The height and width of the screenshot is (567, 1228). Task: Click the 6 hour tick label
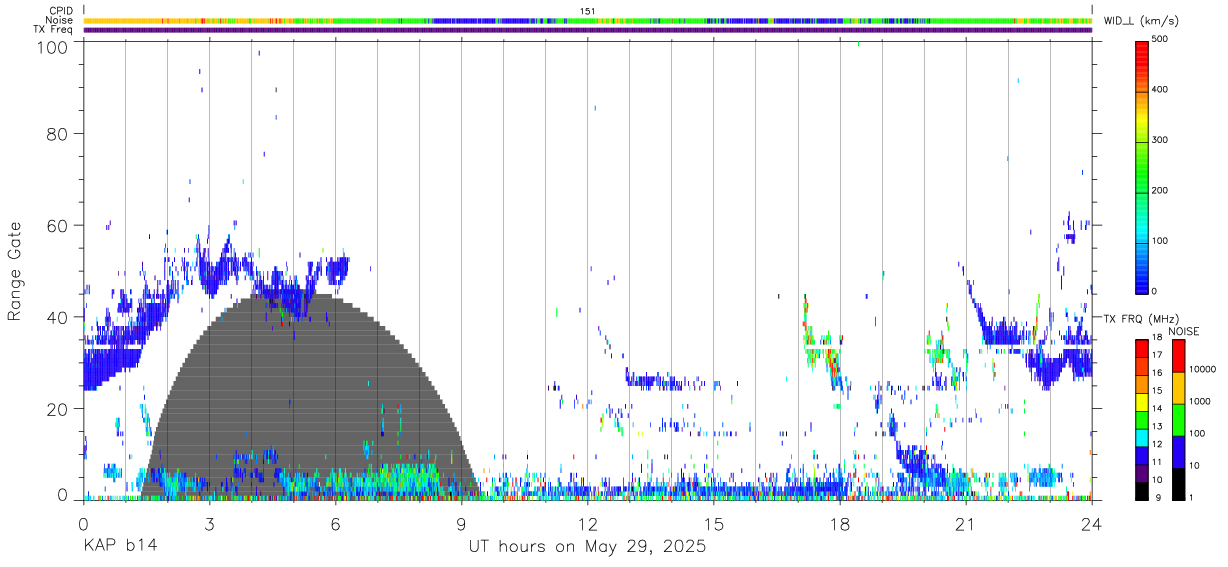coord(335,523)
